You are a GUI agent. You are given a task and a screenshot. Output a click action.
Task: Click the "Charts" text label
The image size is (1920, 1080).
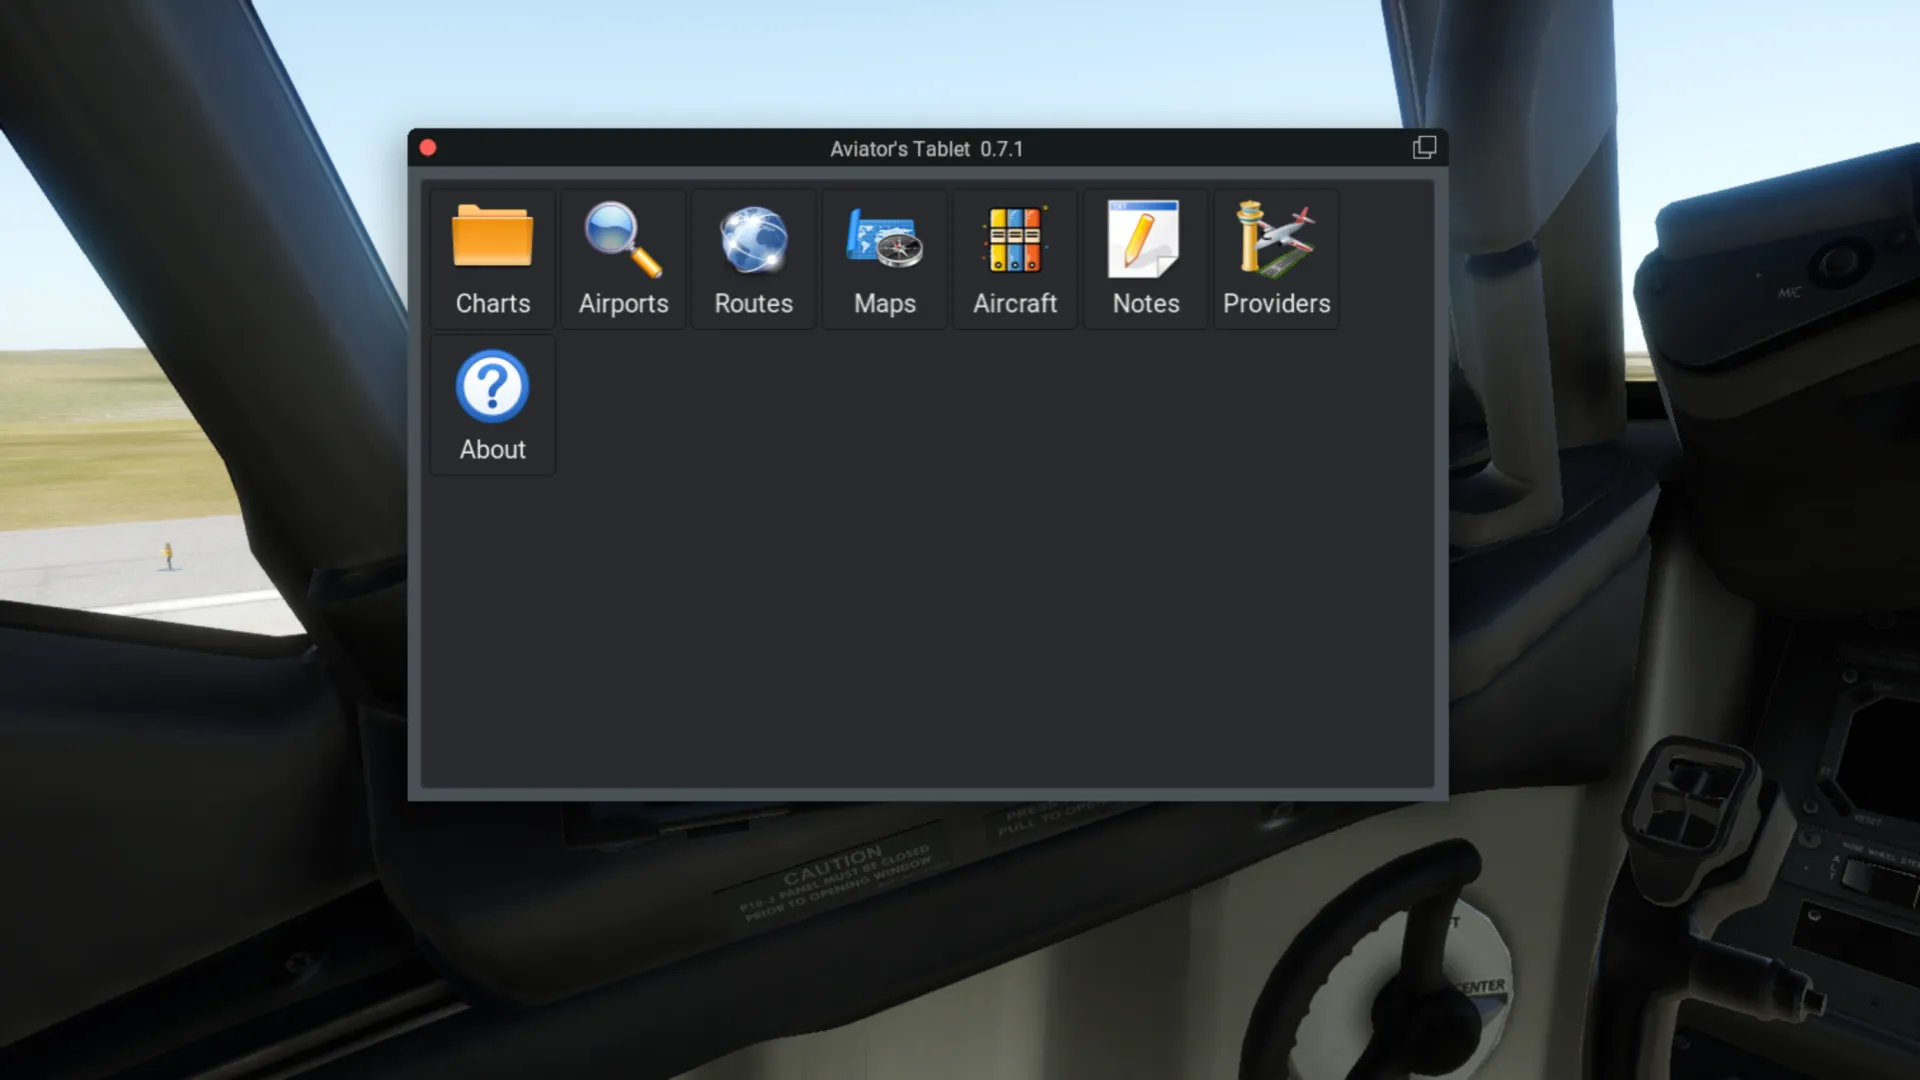coord(492,303)
